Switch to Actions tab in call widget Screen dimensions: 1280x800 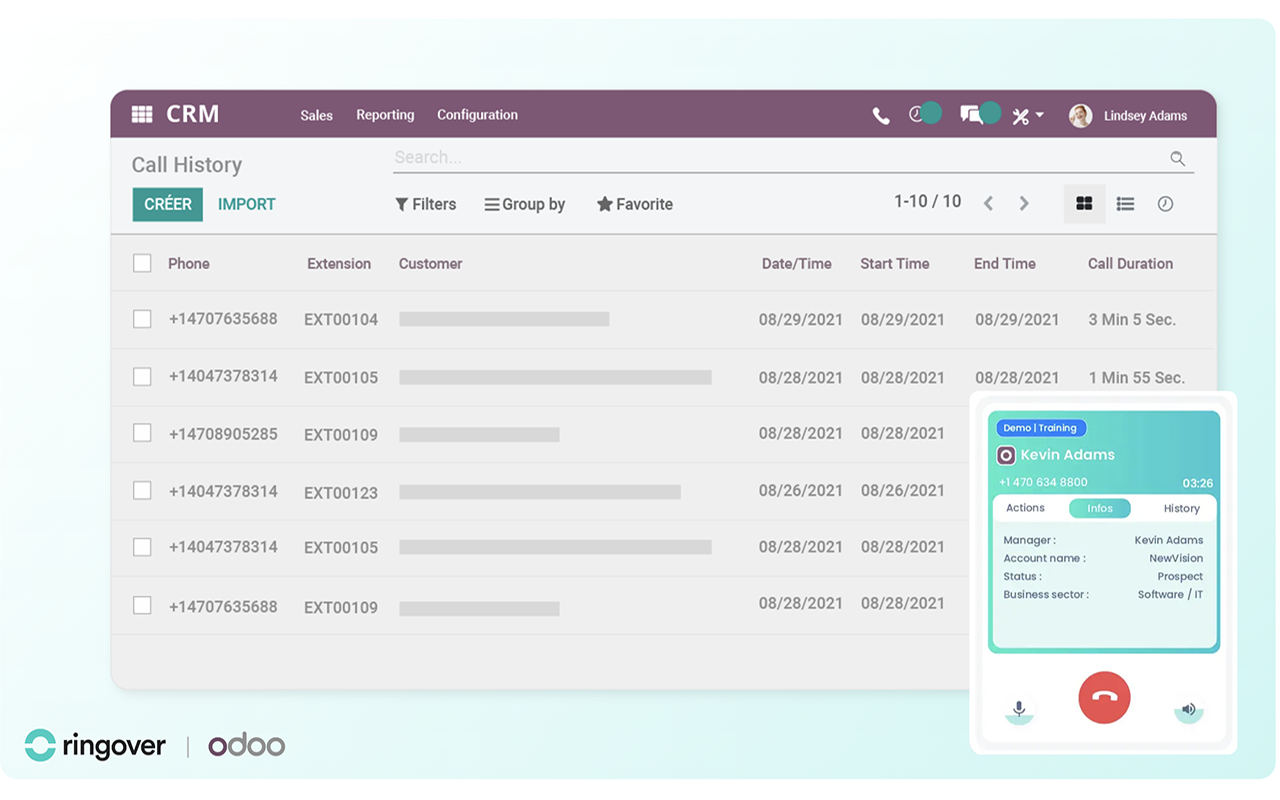pyautogui.click(x=1025, y=508)
